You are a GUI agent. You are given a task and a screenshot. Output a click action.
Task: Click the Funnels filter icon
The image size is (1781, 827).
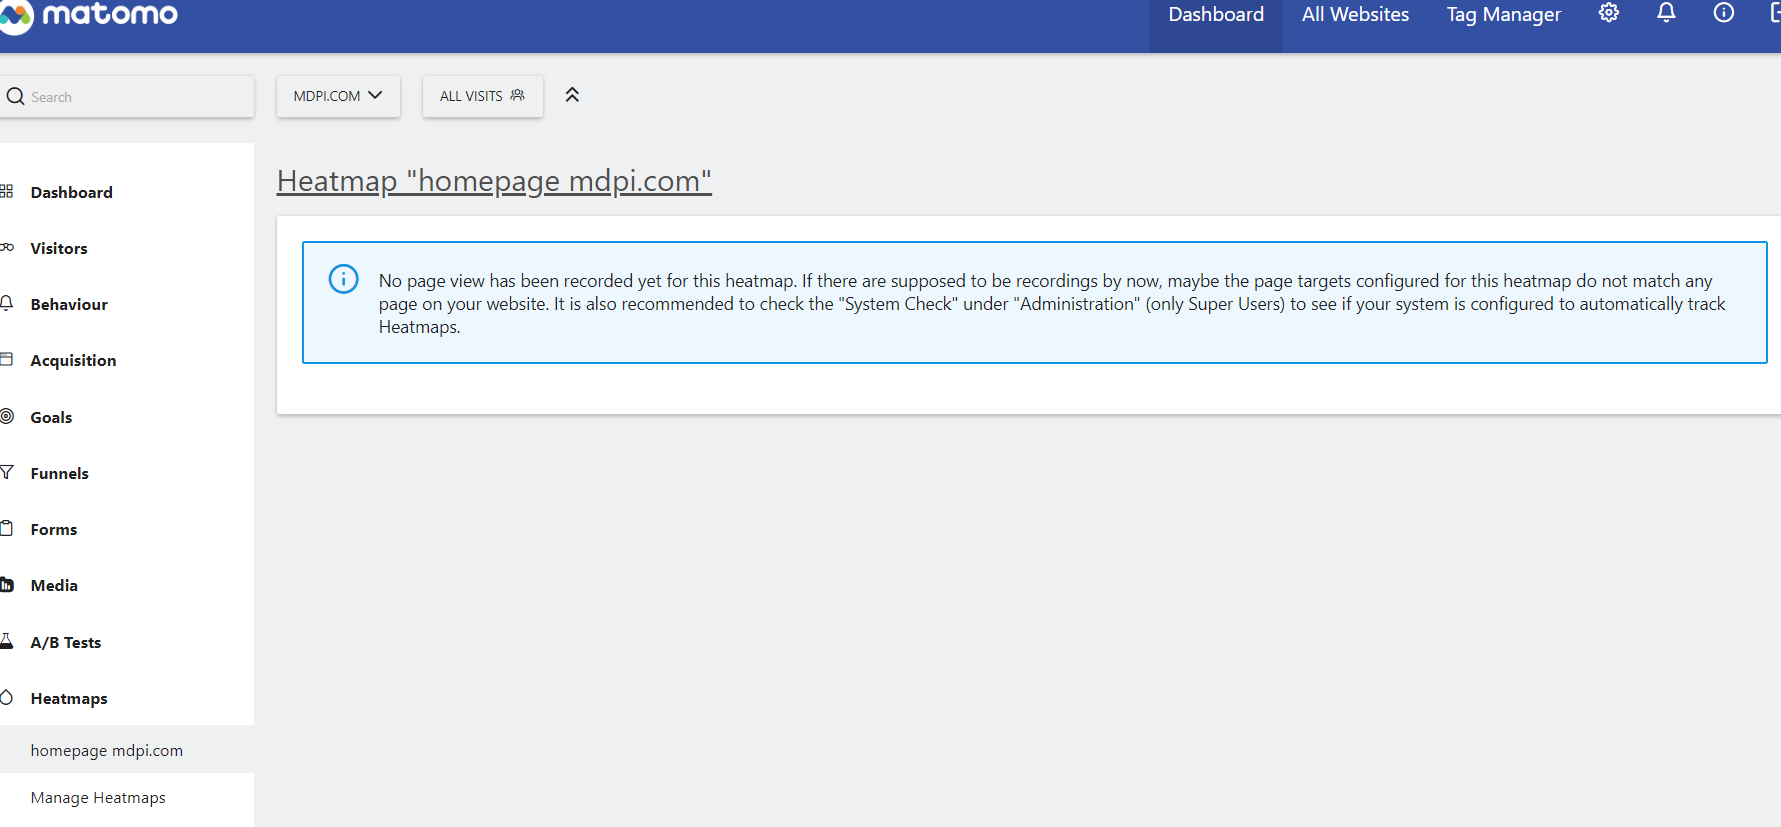pyautogui.click(x=7, y=472)
